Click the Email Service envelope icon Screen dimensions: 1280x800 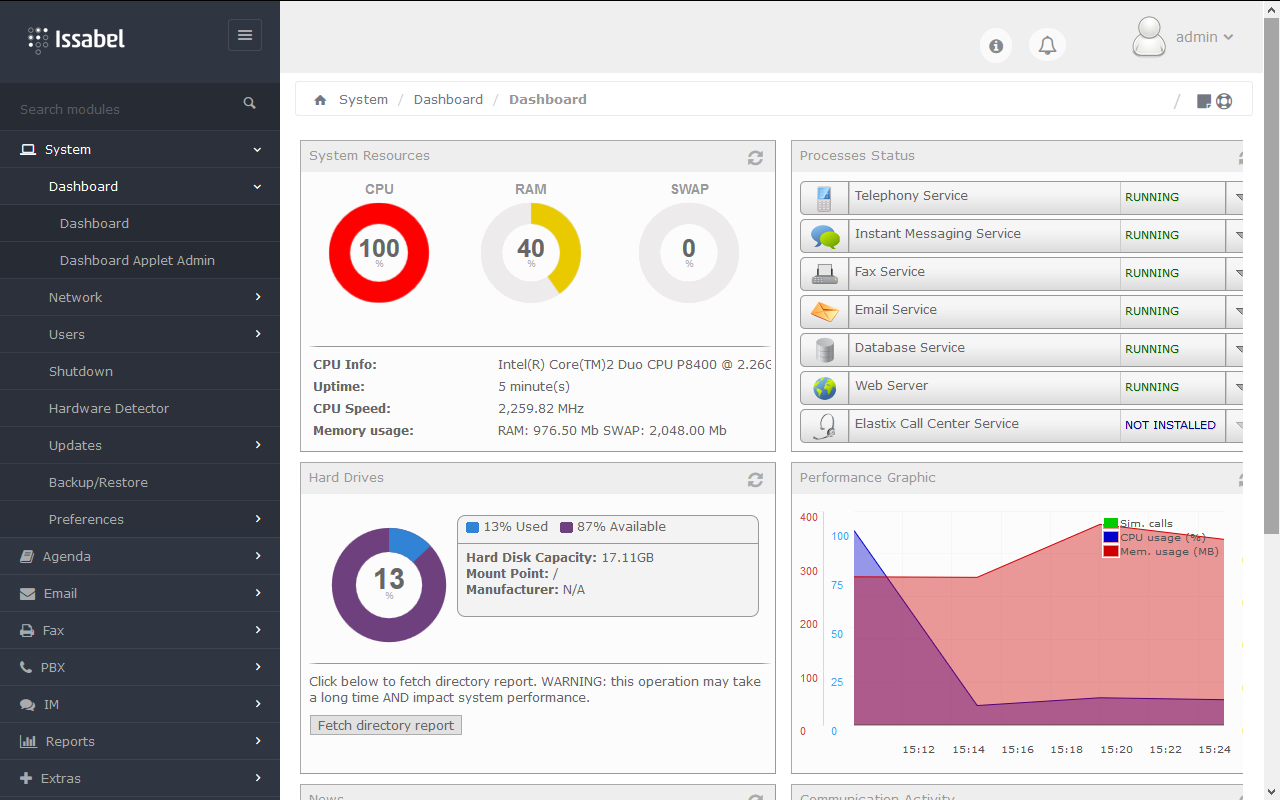coord(825,312)
